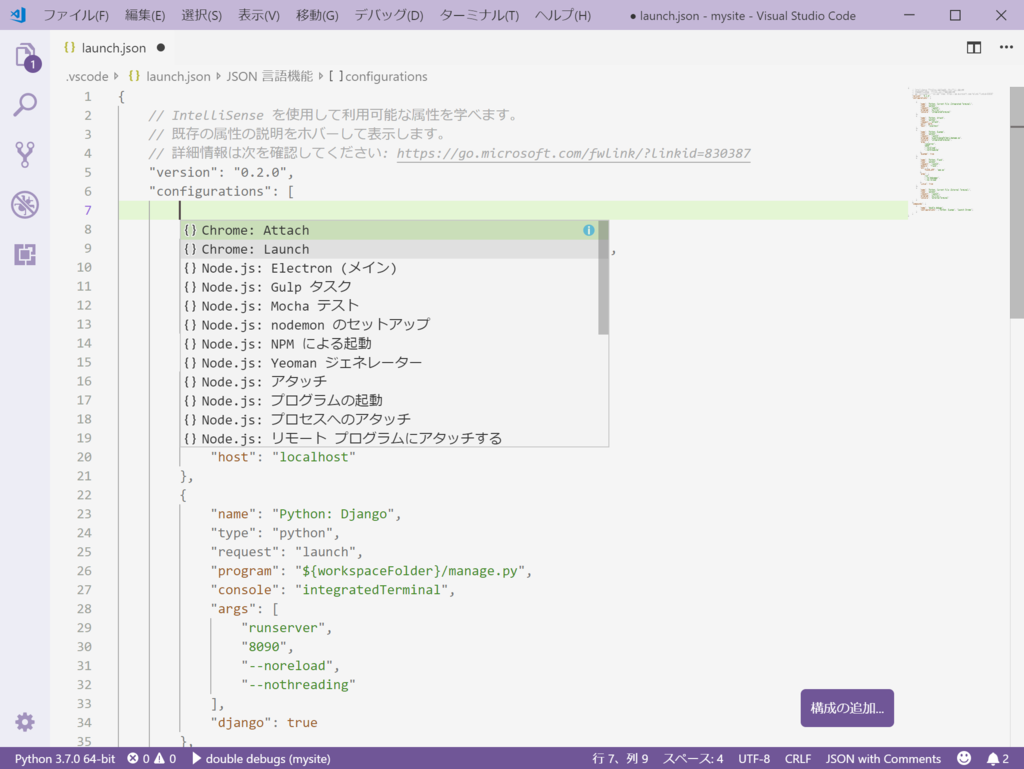The image size is (1024, 769).
Task: Select 'Node.js: プロセスへのアタッチ' suggestion
Action: (389, 419)
